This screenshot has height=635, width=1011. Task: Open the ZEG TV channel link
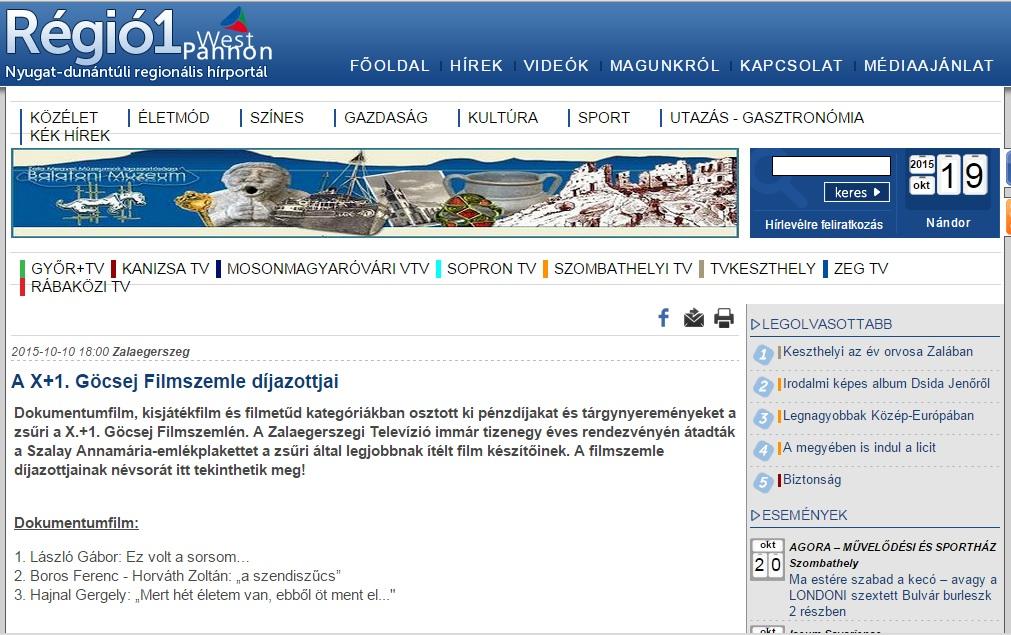point(861,269)
